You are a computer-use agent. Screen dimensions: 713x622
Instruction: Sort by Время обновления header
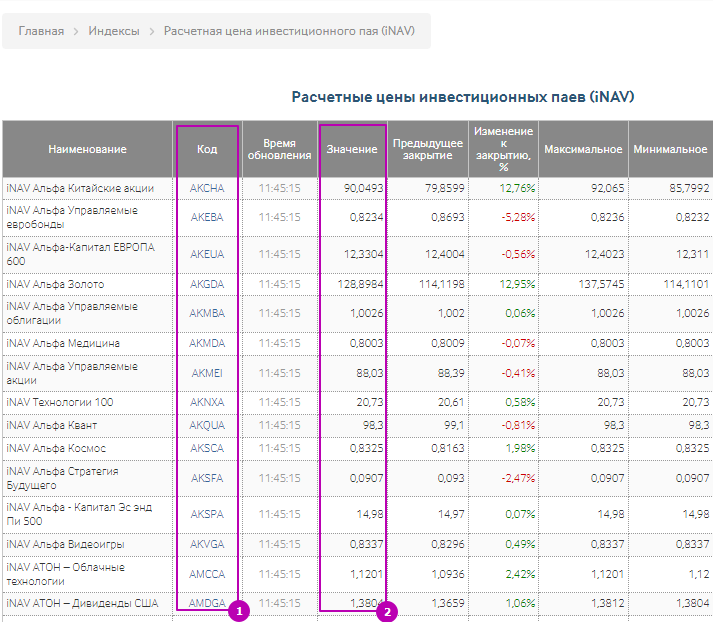[279, 149]
